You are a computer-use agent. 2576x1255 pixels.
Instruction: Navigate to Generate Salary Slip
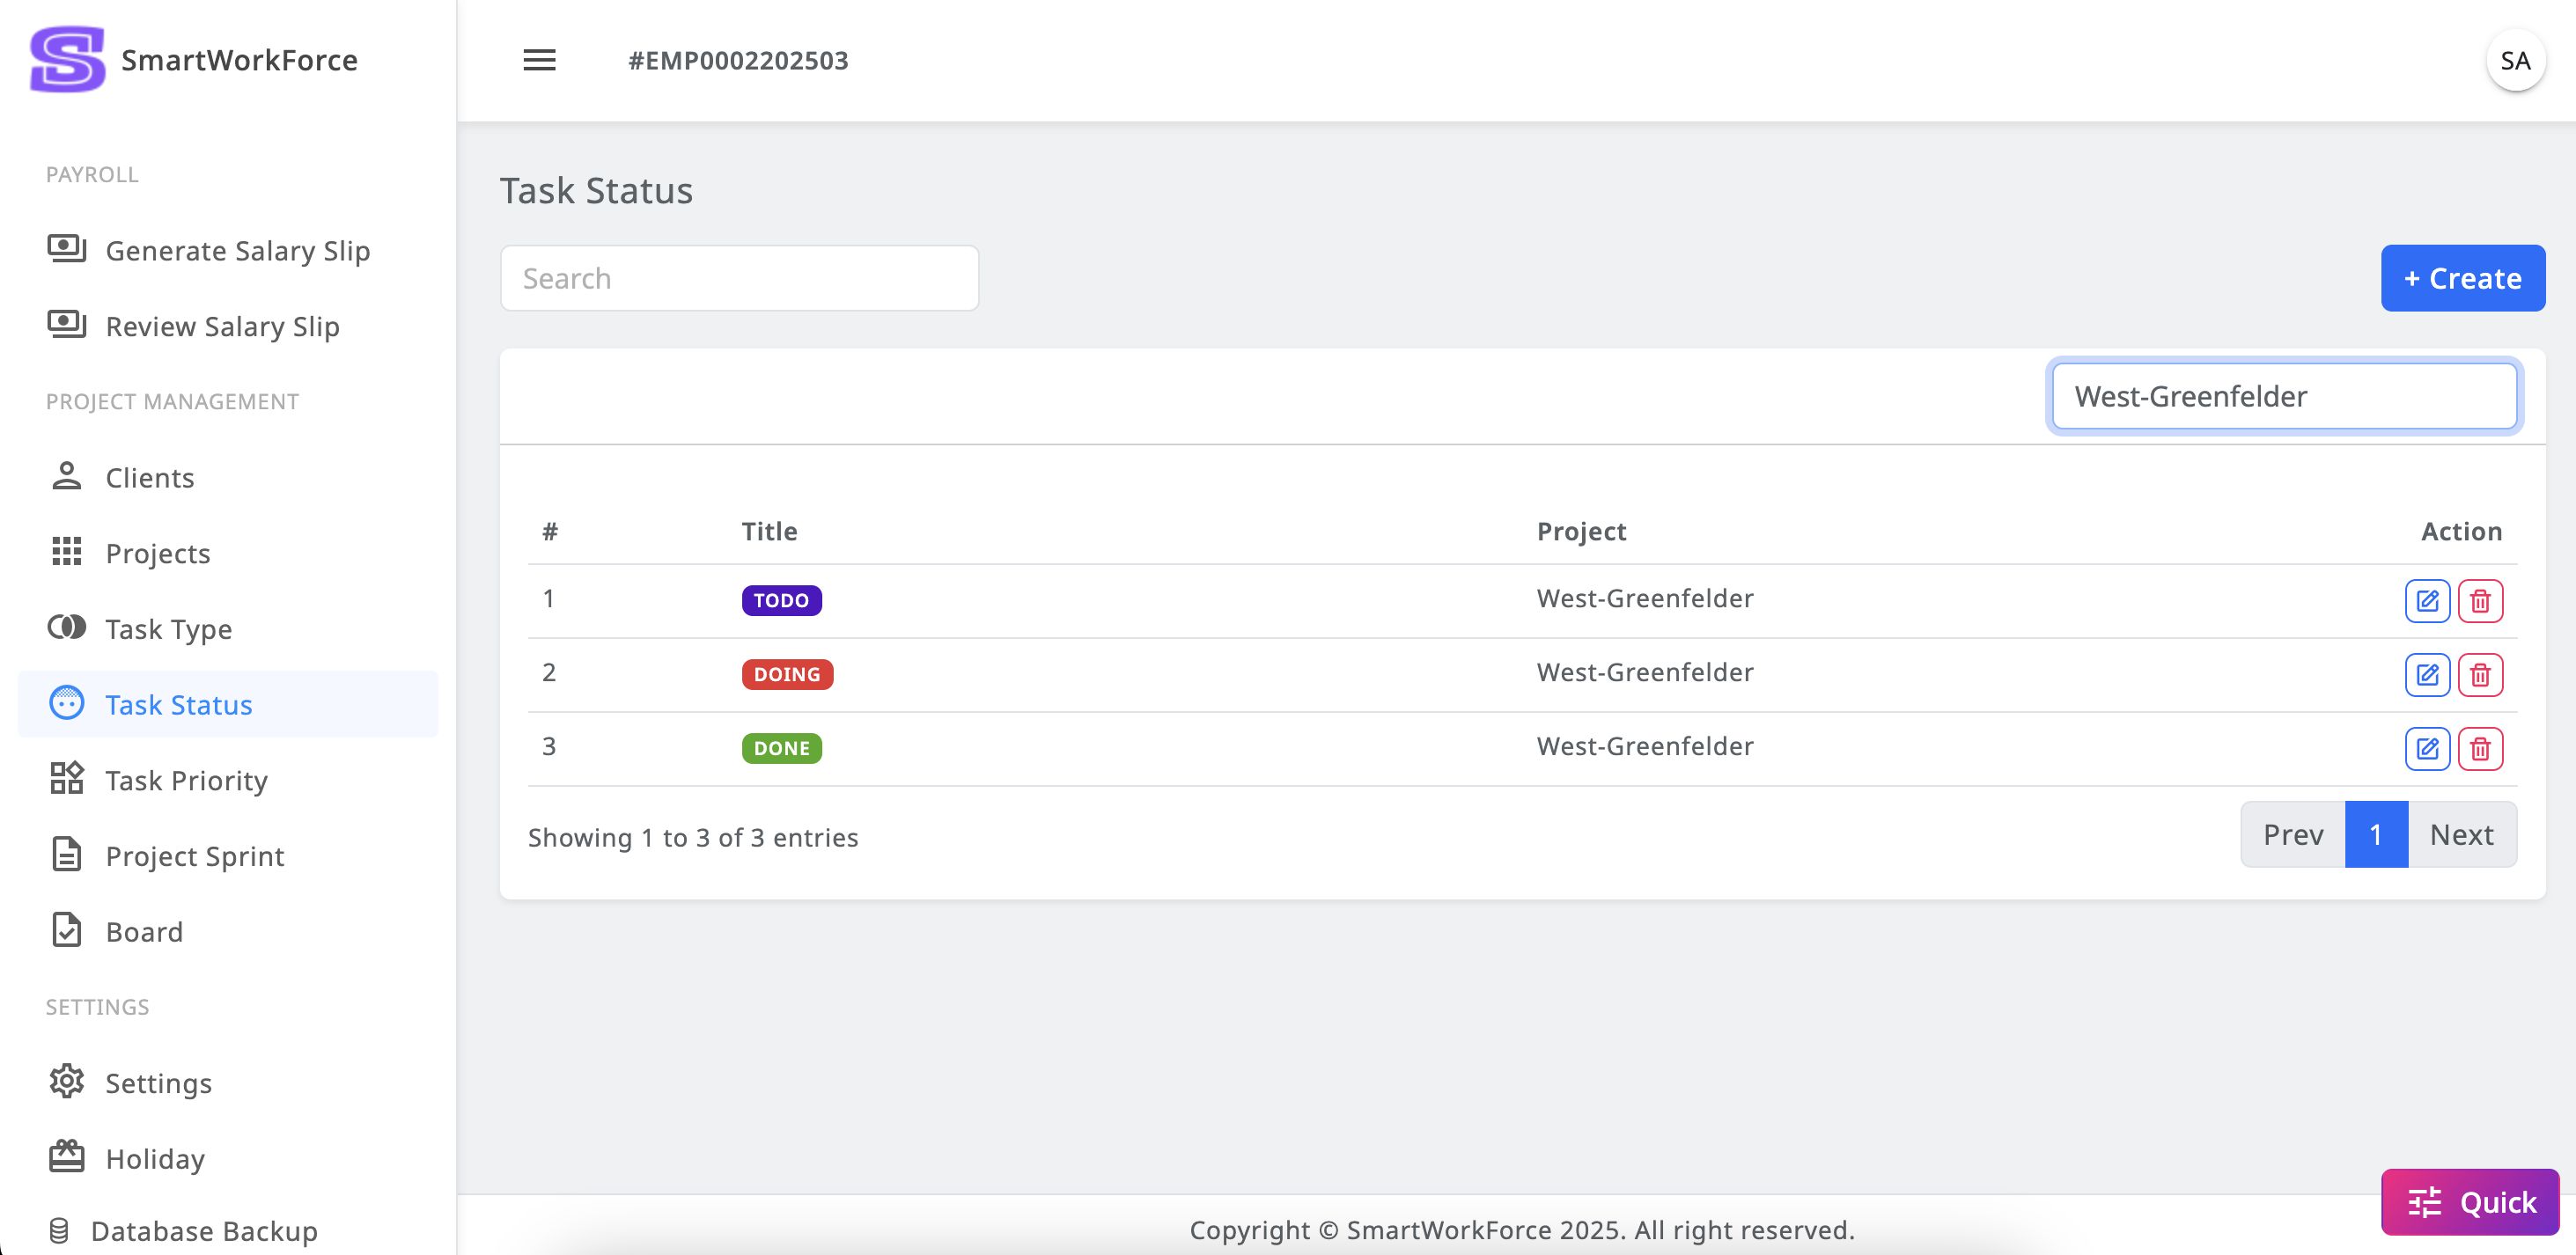tap(237, 250)
